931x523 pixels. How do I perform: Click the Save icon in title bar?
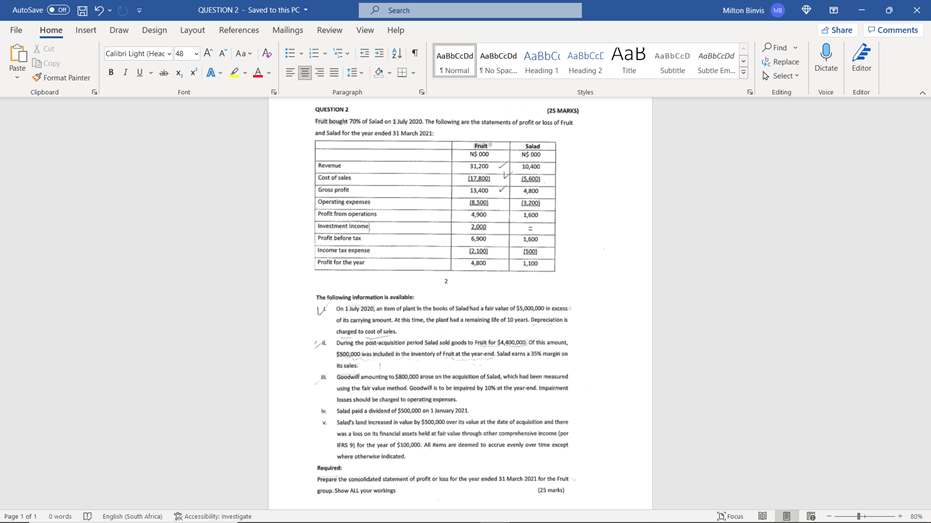click(83, 10)
